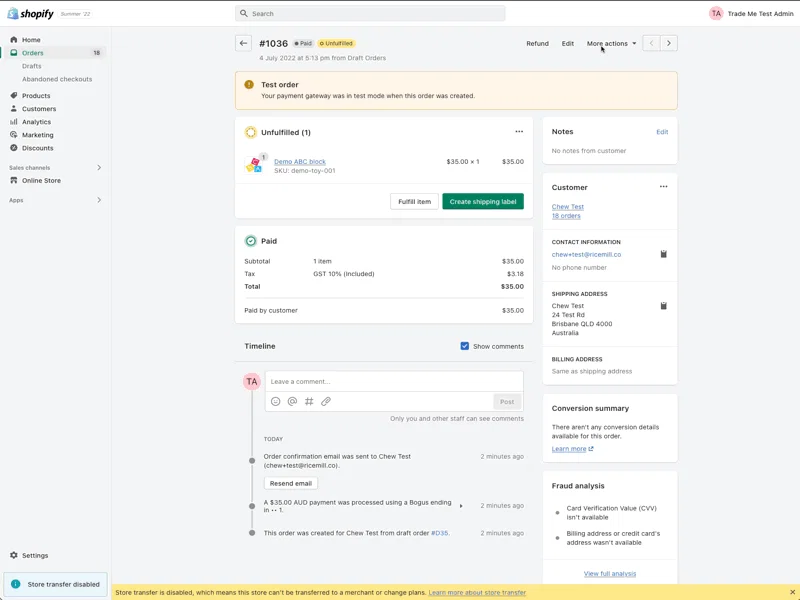The image size is (800, 600).
Task: Click the Unfulfilled status badge
Action: point(337,44)
